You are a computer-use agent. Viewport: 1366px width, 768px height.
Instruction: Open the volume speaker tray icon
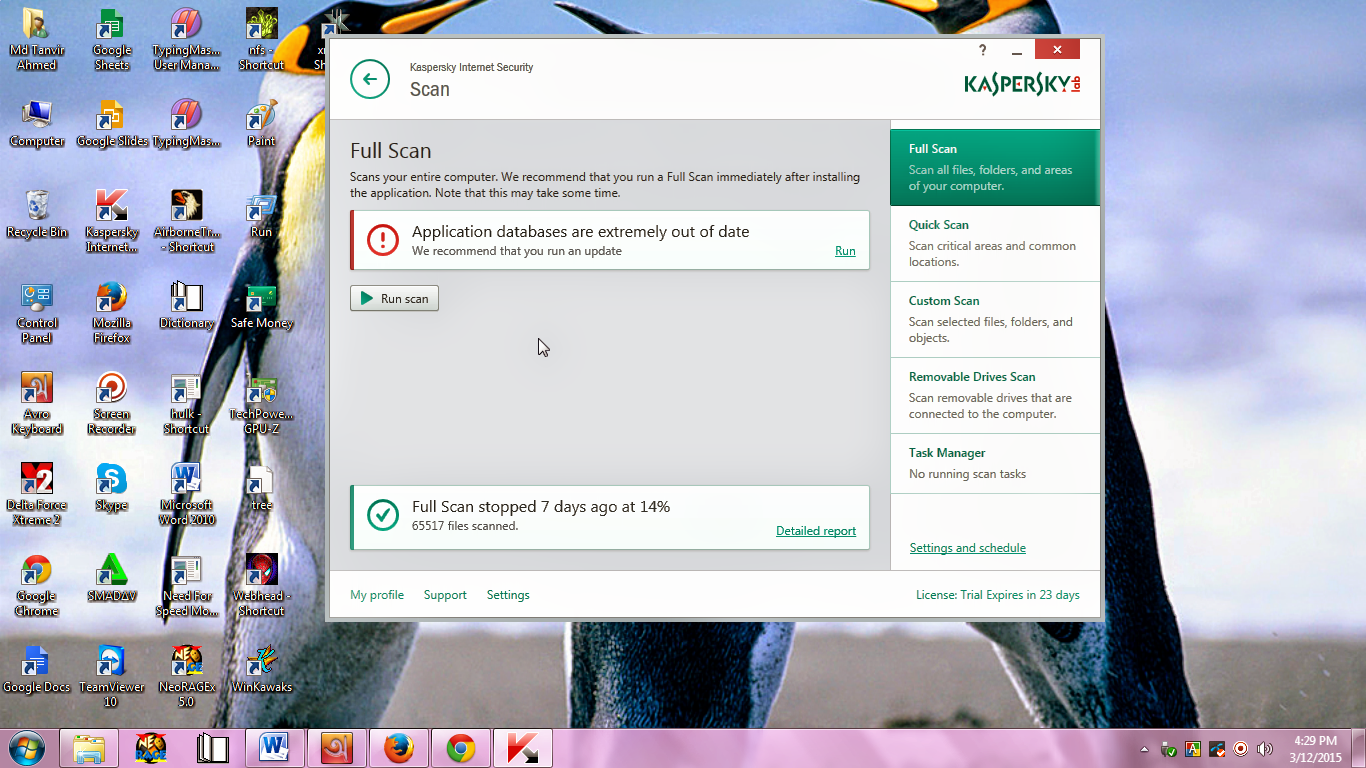tap(1265, 749)
